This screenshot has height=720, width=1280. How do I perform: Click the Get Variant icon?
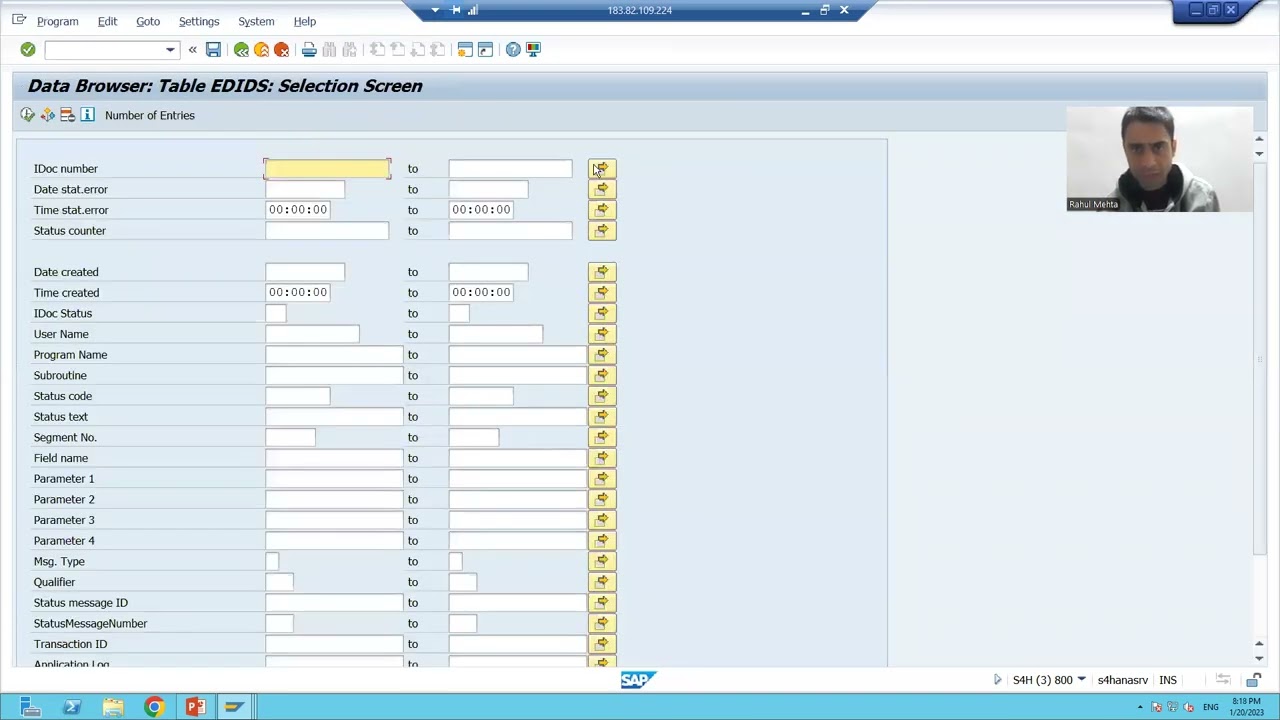[47, 115]
